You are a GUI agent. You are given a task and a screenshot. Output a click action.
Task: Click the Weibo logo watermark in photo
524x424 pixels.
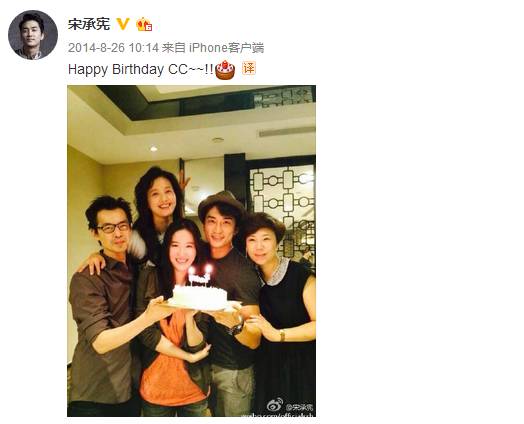click(275, 405)
